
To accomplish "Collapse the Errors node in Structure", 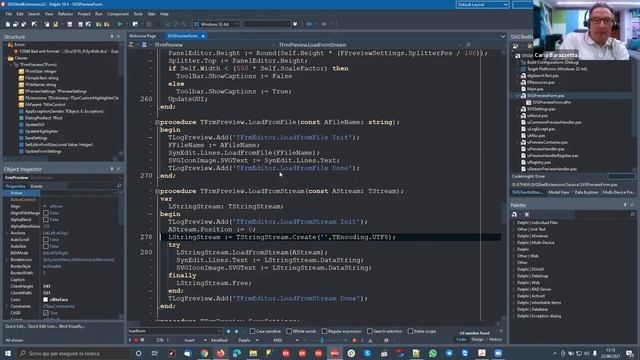I will [x=5, y=44].
